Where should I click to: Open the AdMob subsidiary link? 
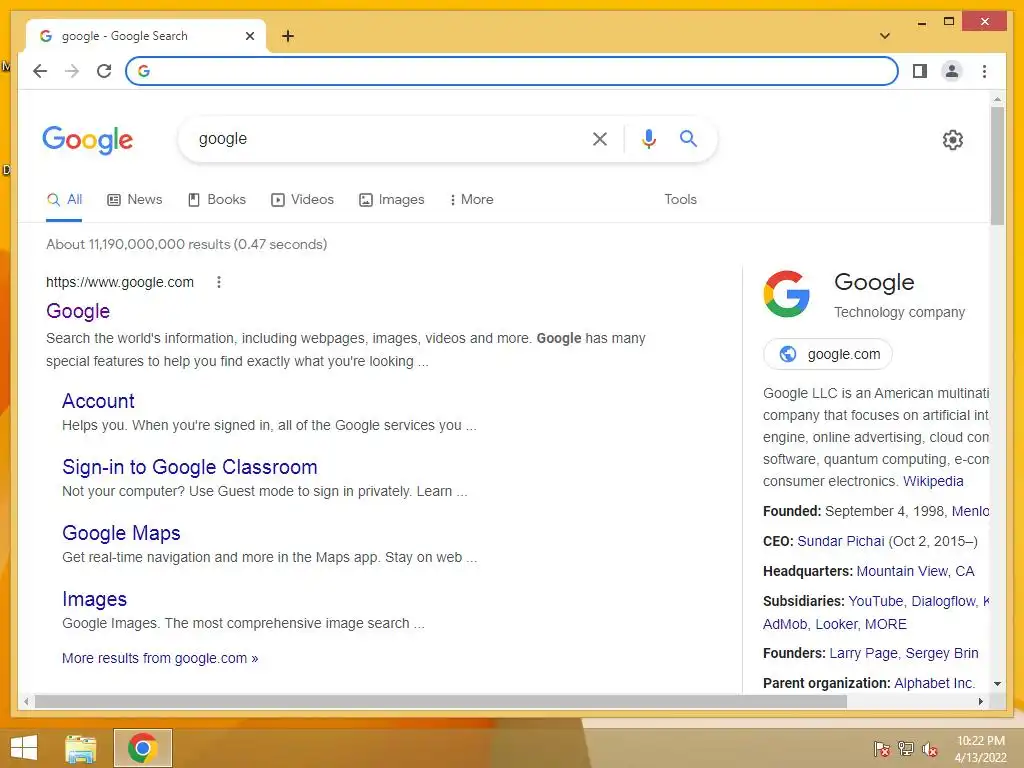click(785, 624)
